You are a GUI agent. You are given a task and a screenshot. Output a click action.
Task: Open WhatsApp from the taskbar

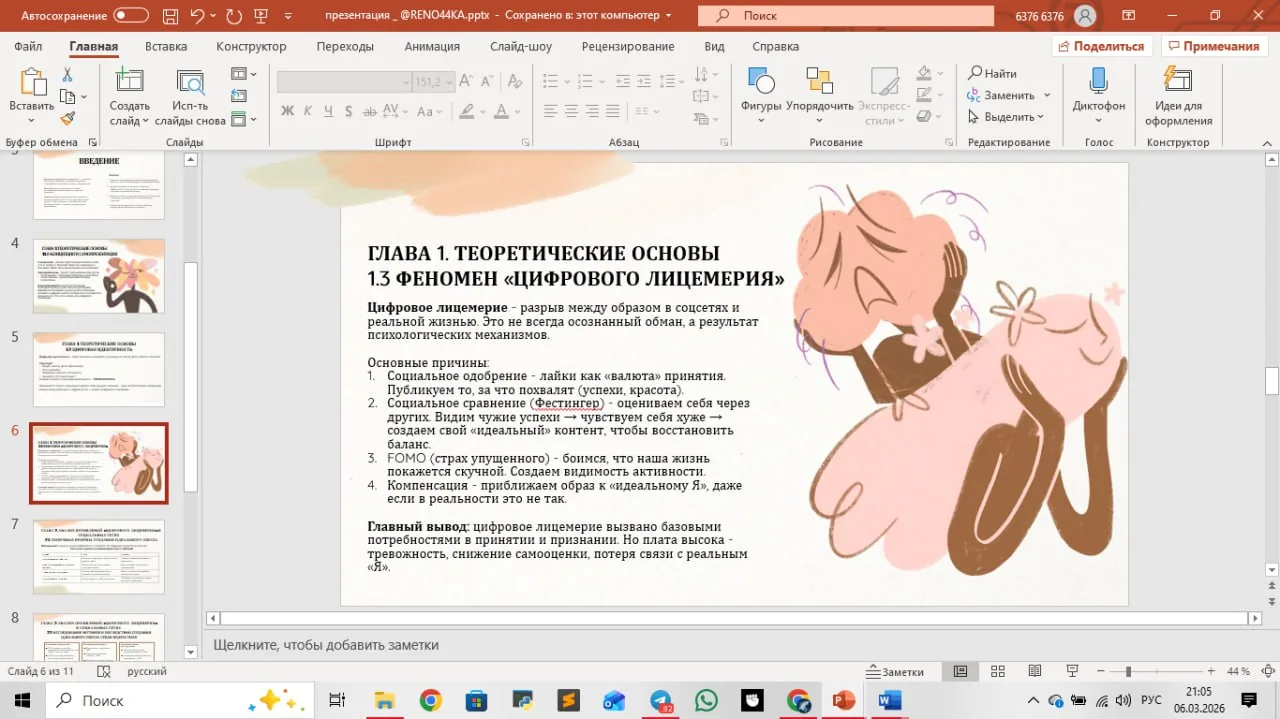tap(706, 700)
